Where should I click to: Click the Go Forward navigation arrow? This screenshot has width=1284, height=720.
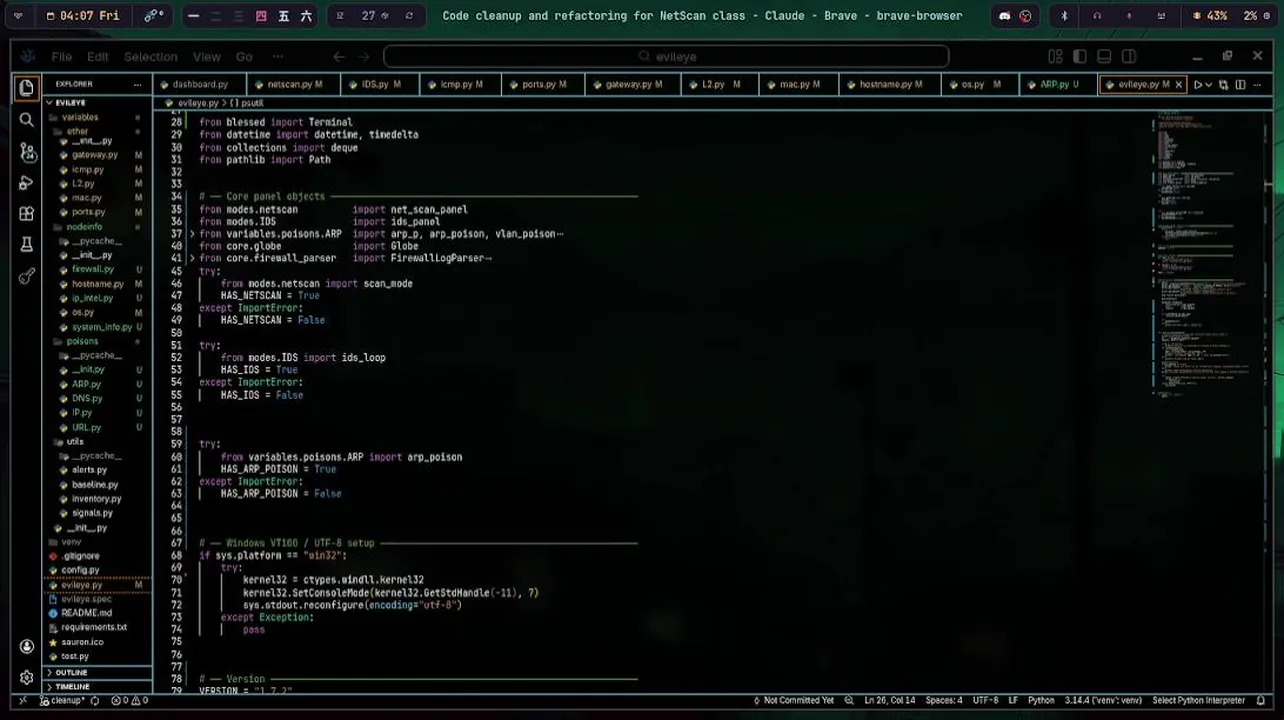365,57
